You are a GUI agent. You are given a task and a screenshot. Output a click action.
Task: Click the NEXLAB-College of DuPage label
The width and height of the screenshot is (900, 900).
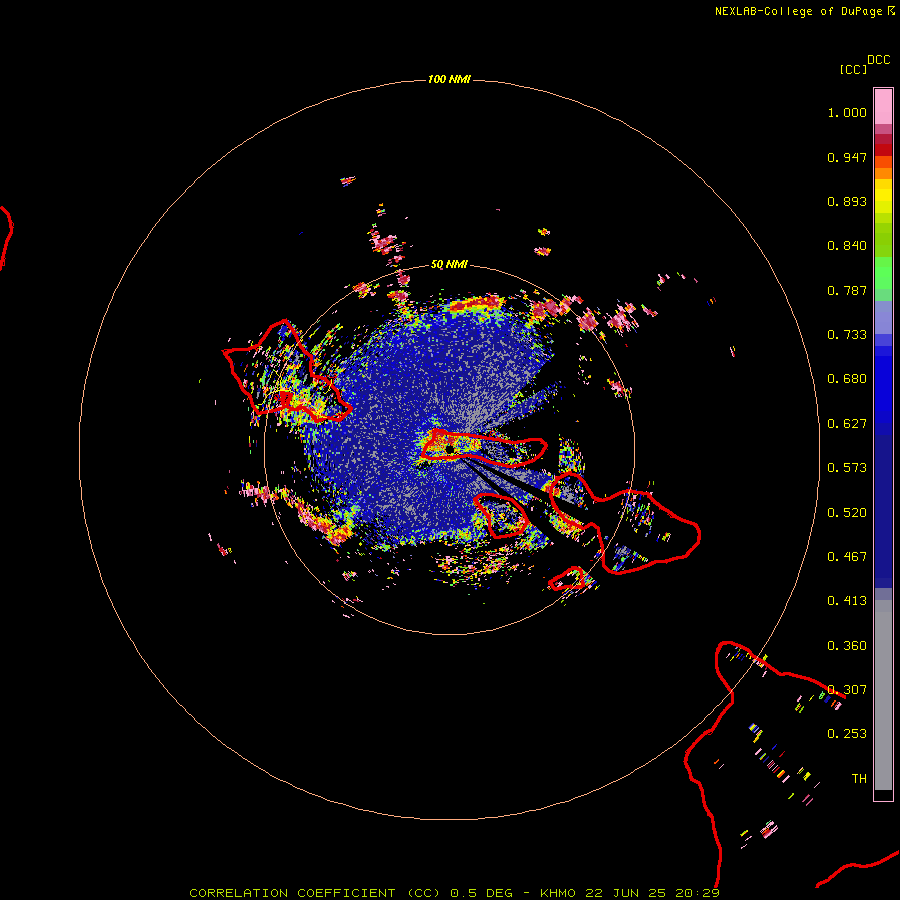pos(798,11)
